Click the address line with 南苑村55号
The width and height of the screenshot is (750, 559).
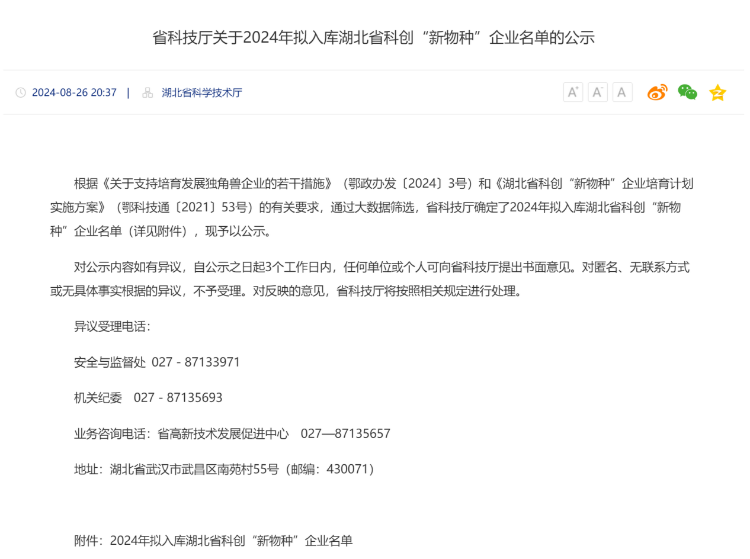224,469
